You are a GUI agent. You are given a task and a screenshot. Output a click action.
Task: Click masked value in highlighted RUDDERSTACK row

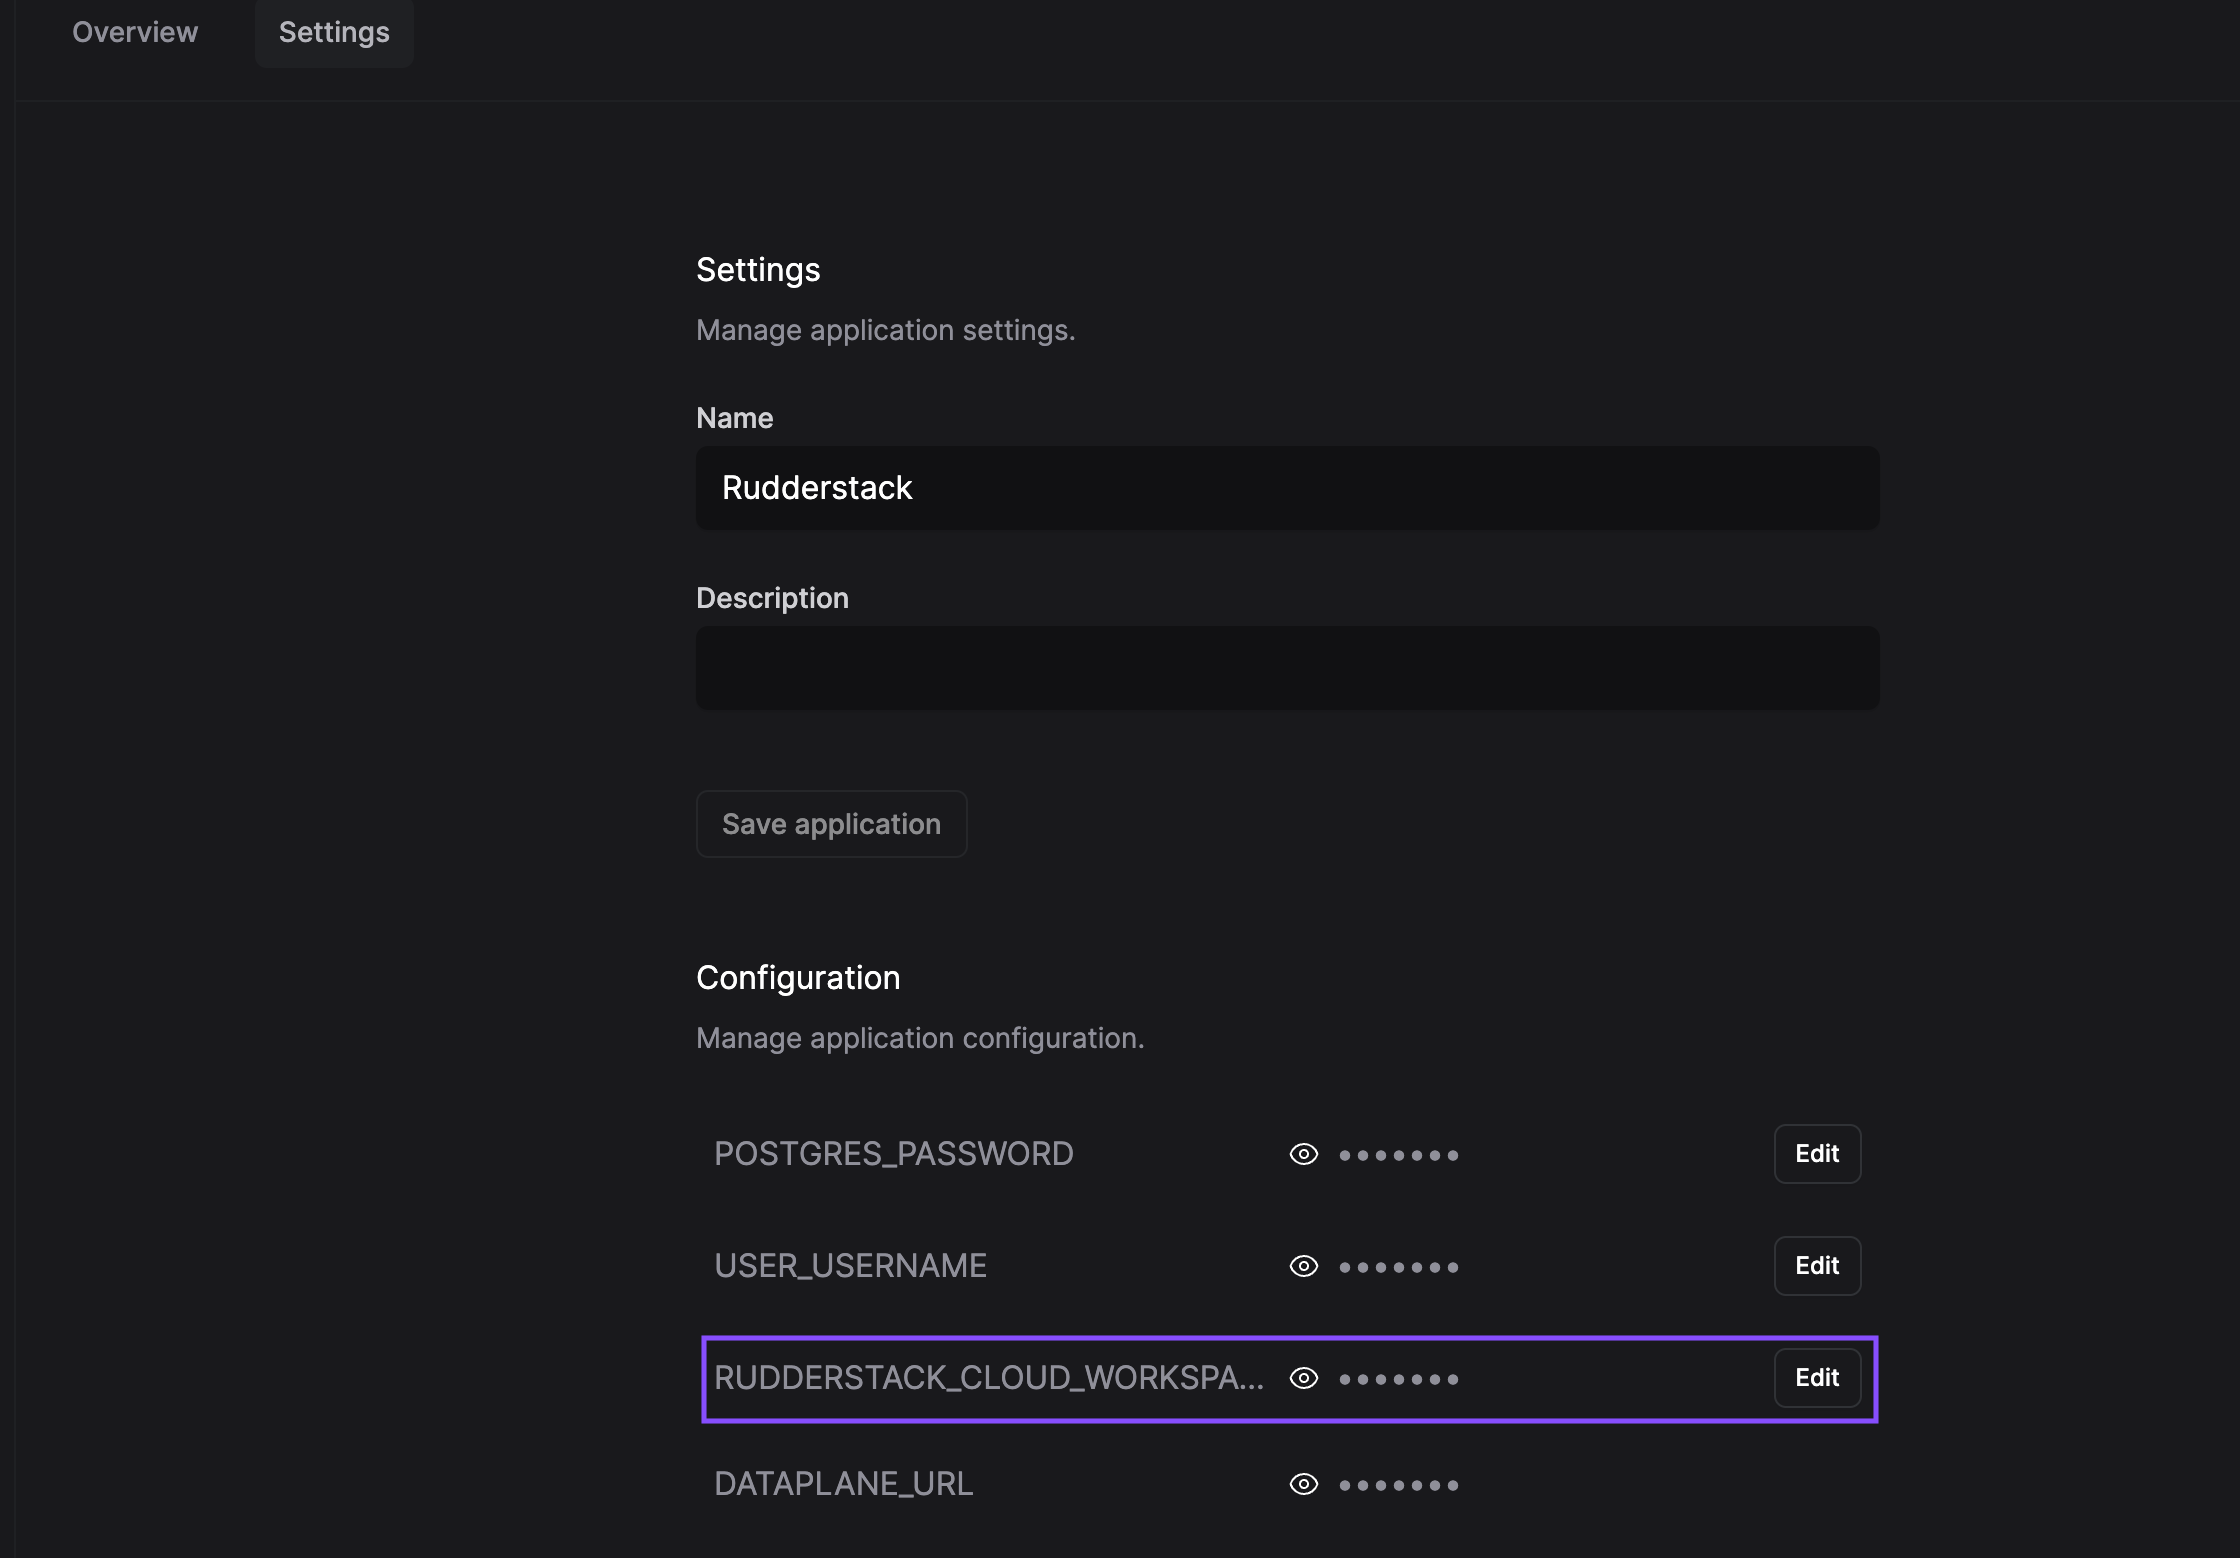click(1398, 1379)
